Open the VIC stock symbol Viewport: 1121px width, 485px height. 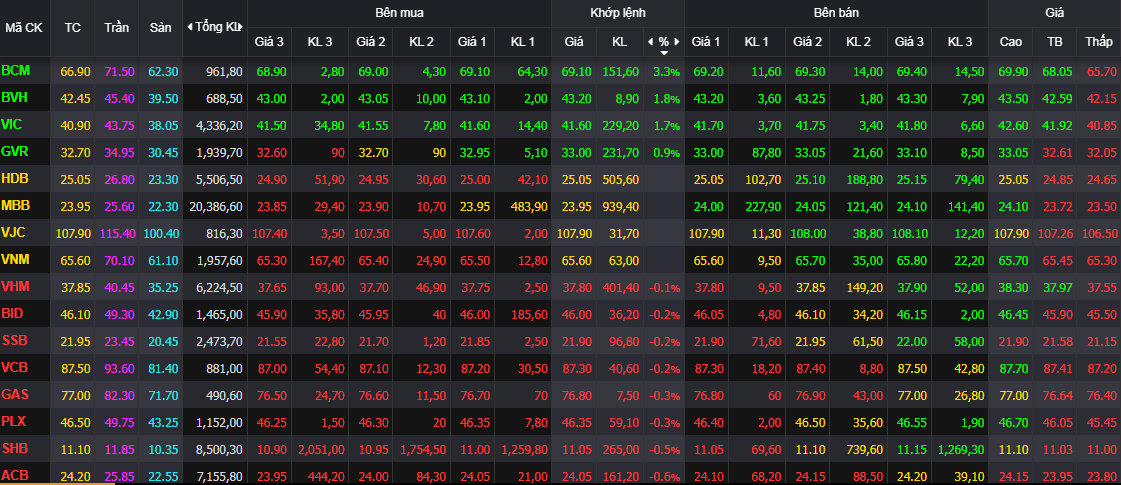(x=12, y=124)
